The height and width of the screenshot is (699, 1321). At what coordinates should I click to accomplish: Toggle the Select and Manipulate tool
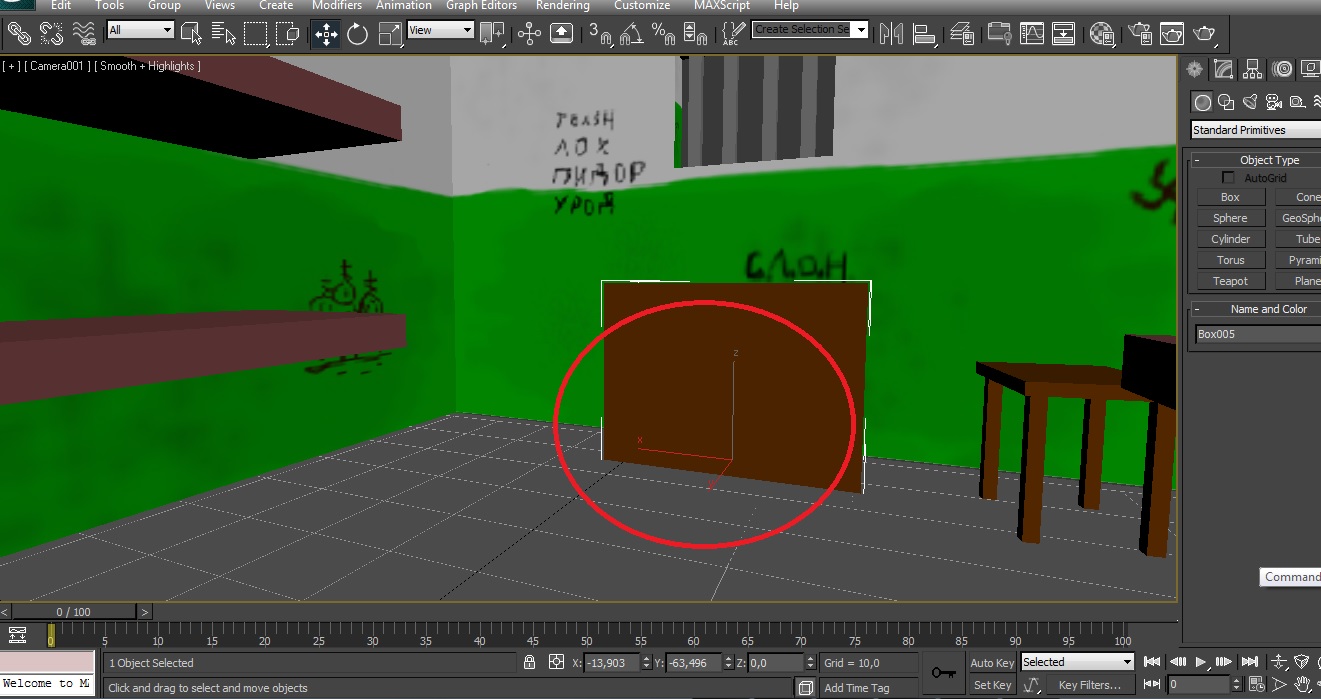point(530,34)
